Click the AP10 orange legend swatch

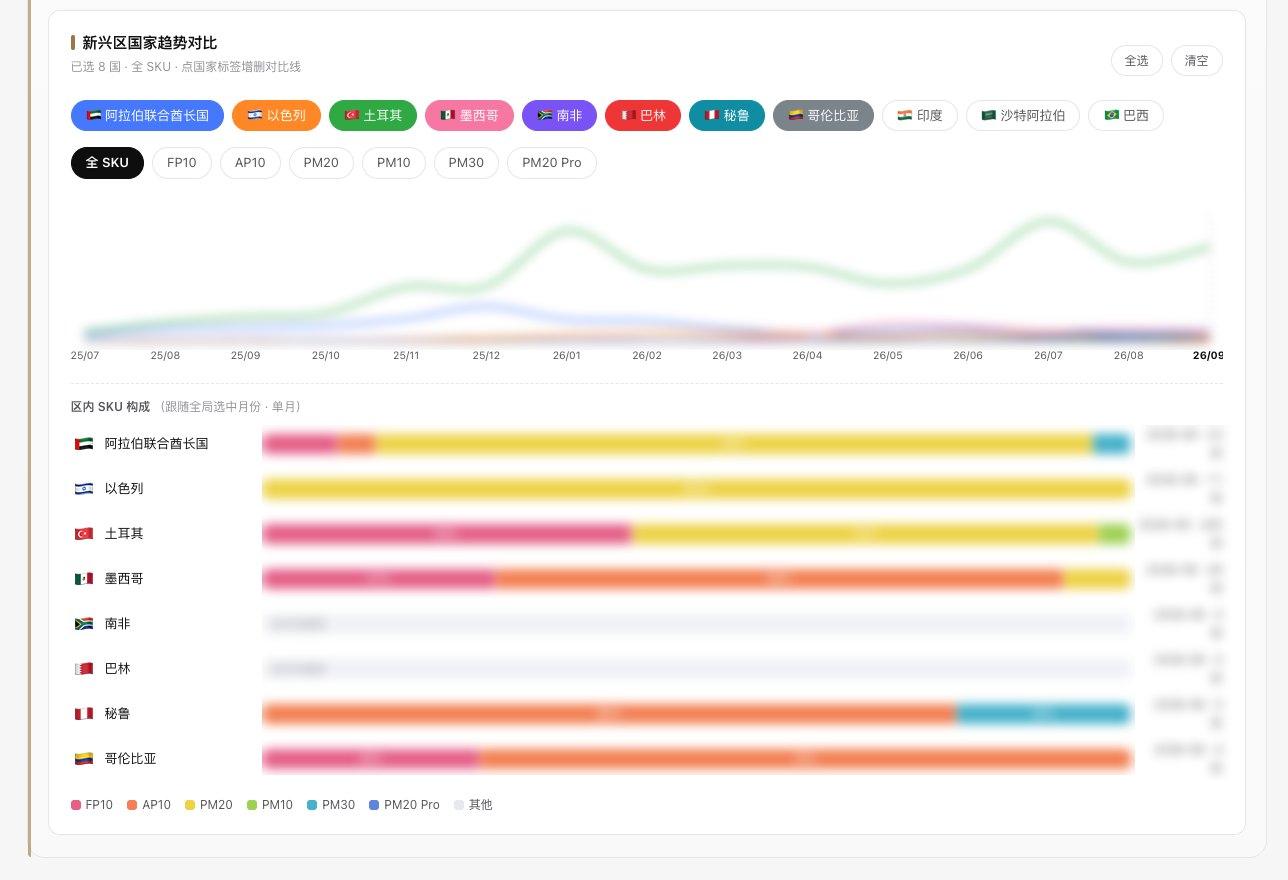click(x=132, y=805)
